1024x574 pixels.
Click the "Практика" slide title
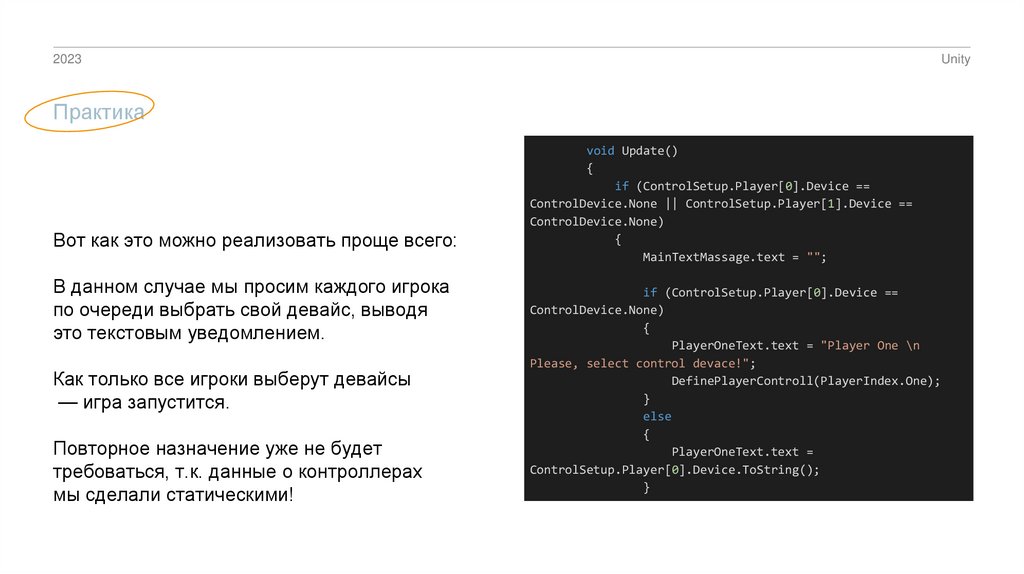tap(98, 113)
